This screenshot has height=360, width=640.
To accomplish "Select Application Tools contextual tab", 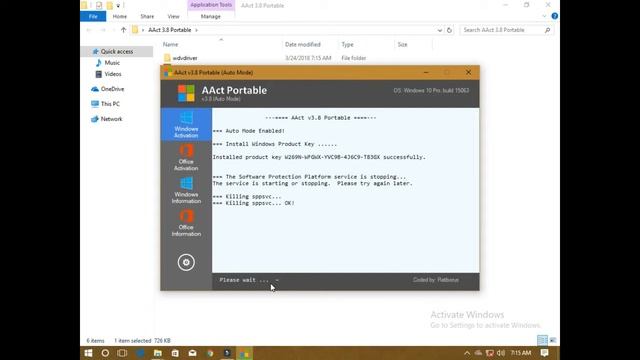I will (211, 5).
